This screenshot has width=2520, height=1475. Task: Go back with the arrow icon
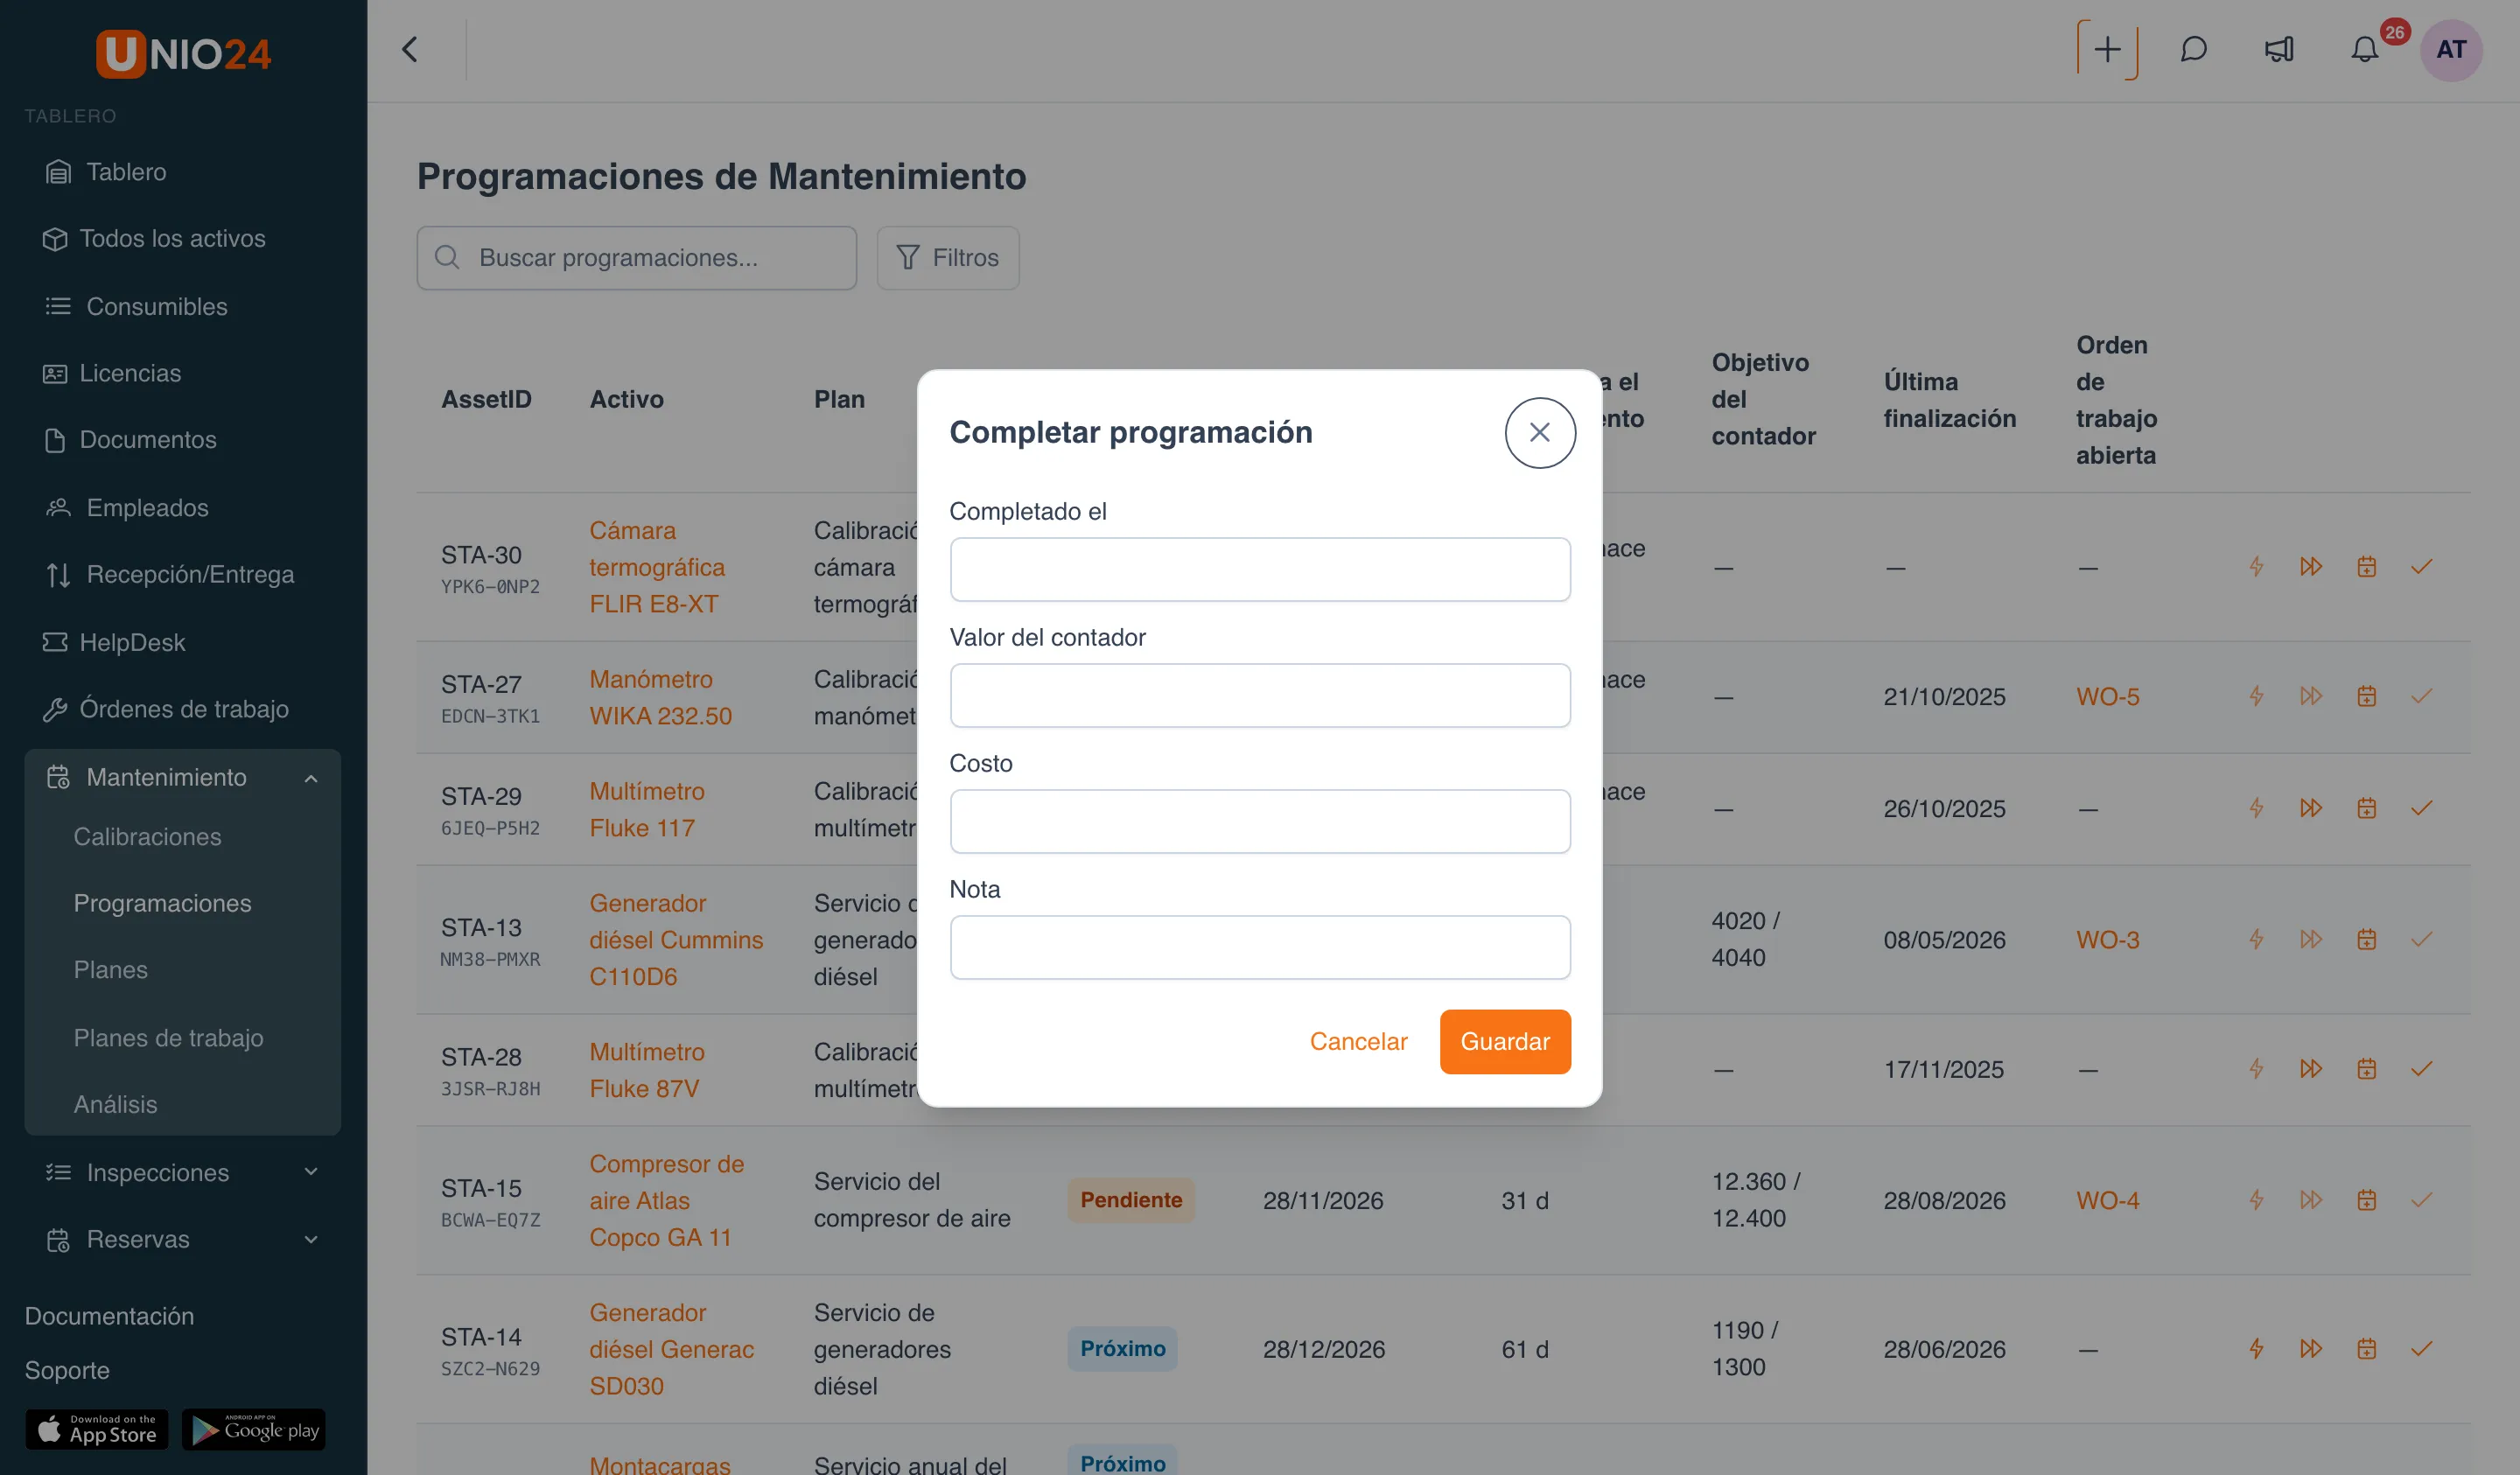410,50
